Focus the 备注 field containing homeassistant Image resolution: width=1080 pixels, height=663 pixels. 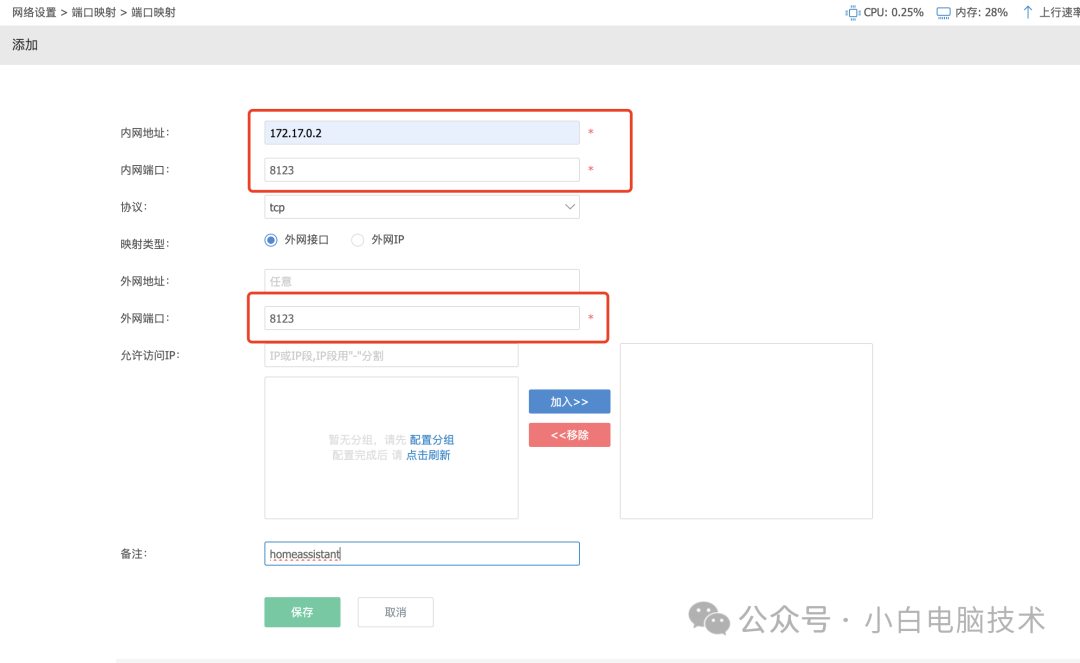(422, 554)
